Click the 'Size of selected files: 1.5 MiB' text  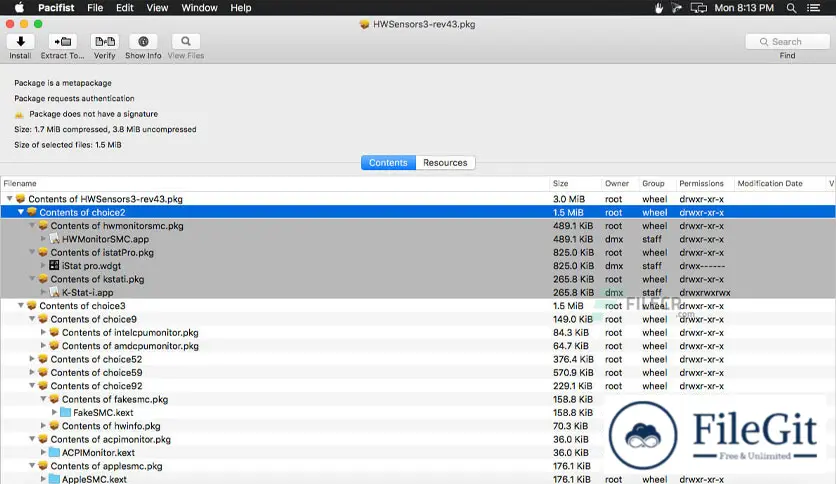(x=68, y=144)
